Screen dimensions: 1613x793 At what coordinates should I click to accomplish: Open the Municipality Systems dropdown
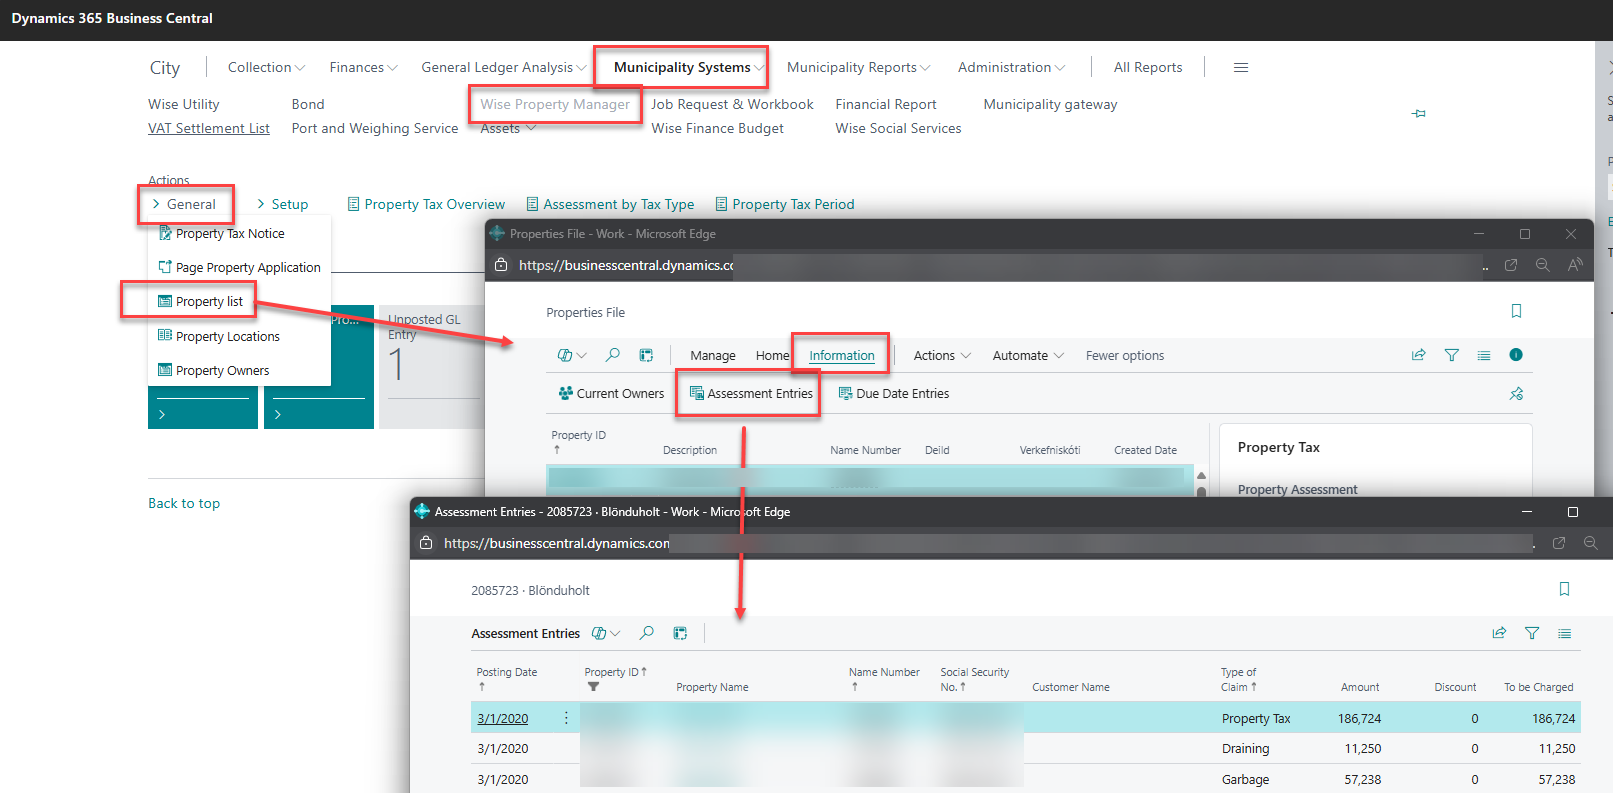click(x=689, y=67)
